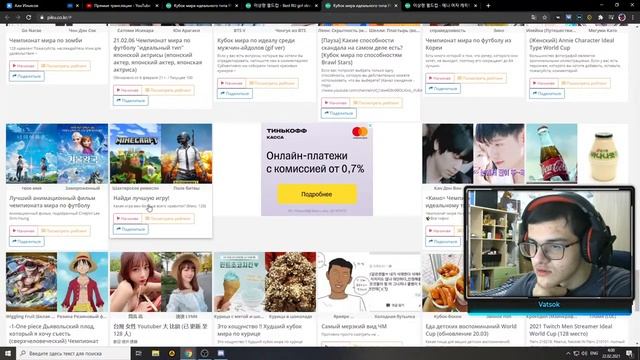The width and height of the screenshot is (640, 360).
Task: Switch to the fourth browser tab
Action: click(281, 6)
